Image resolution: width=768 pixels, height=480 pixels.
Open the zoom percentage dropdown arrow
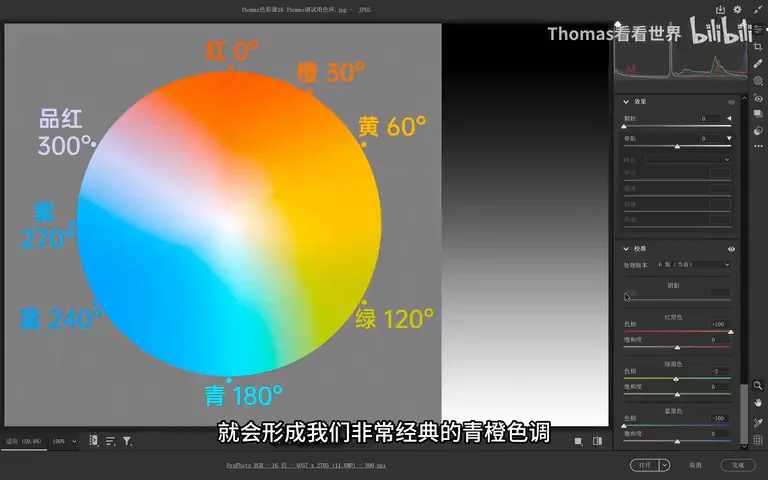[74, 441]
